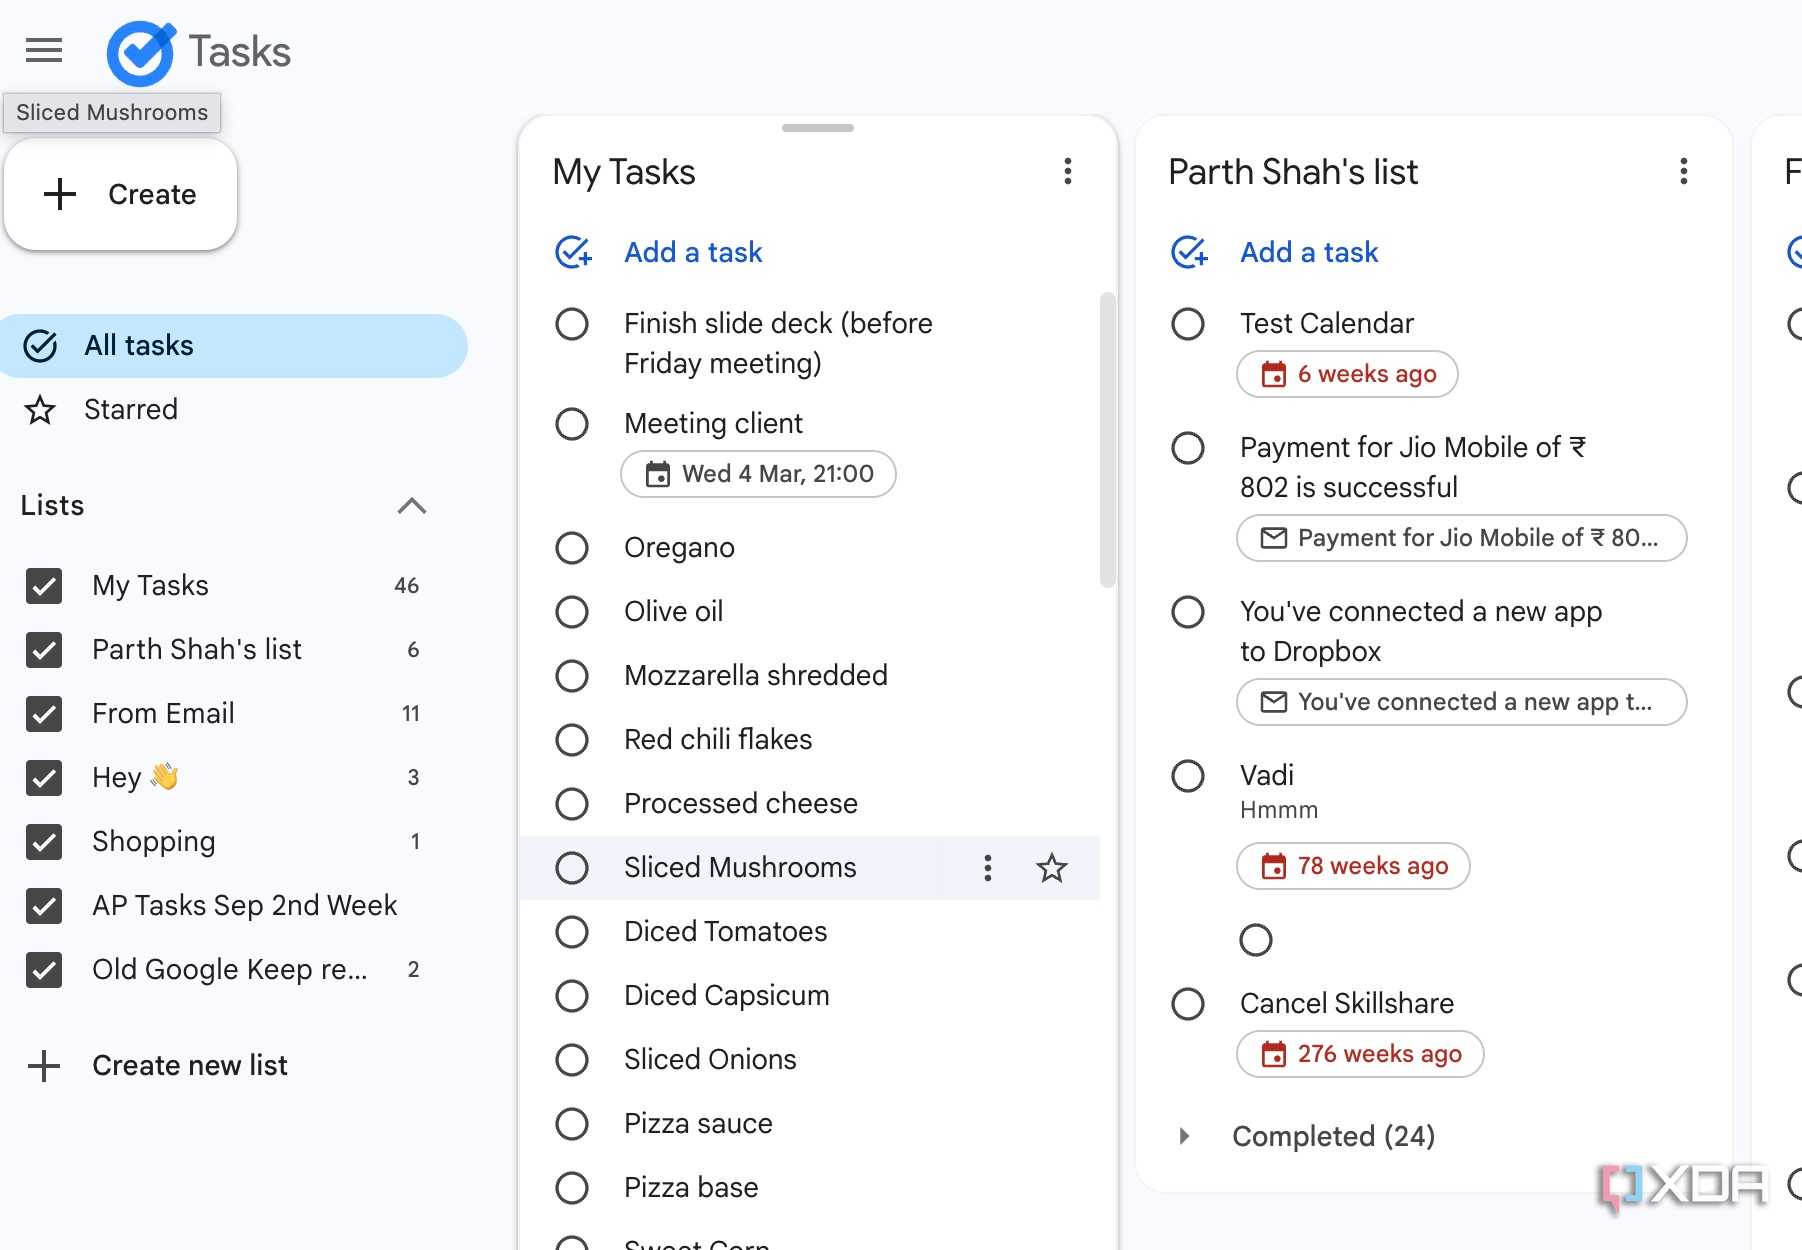Image resolution: width=1802 pixels, height=1250 pixels.
Task: Select Starred view
Action: (234, 410)
